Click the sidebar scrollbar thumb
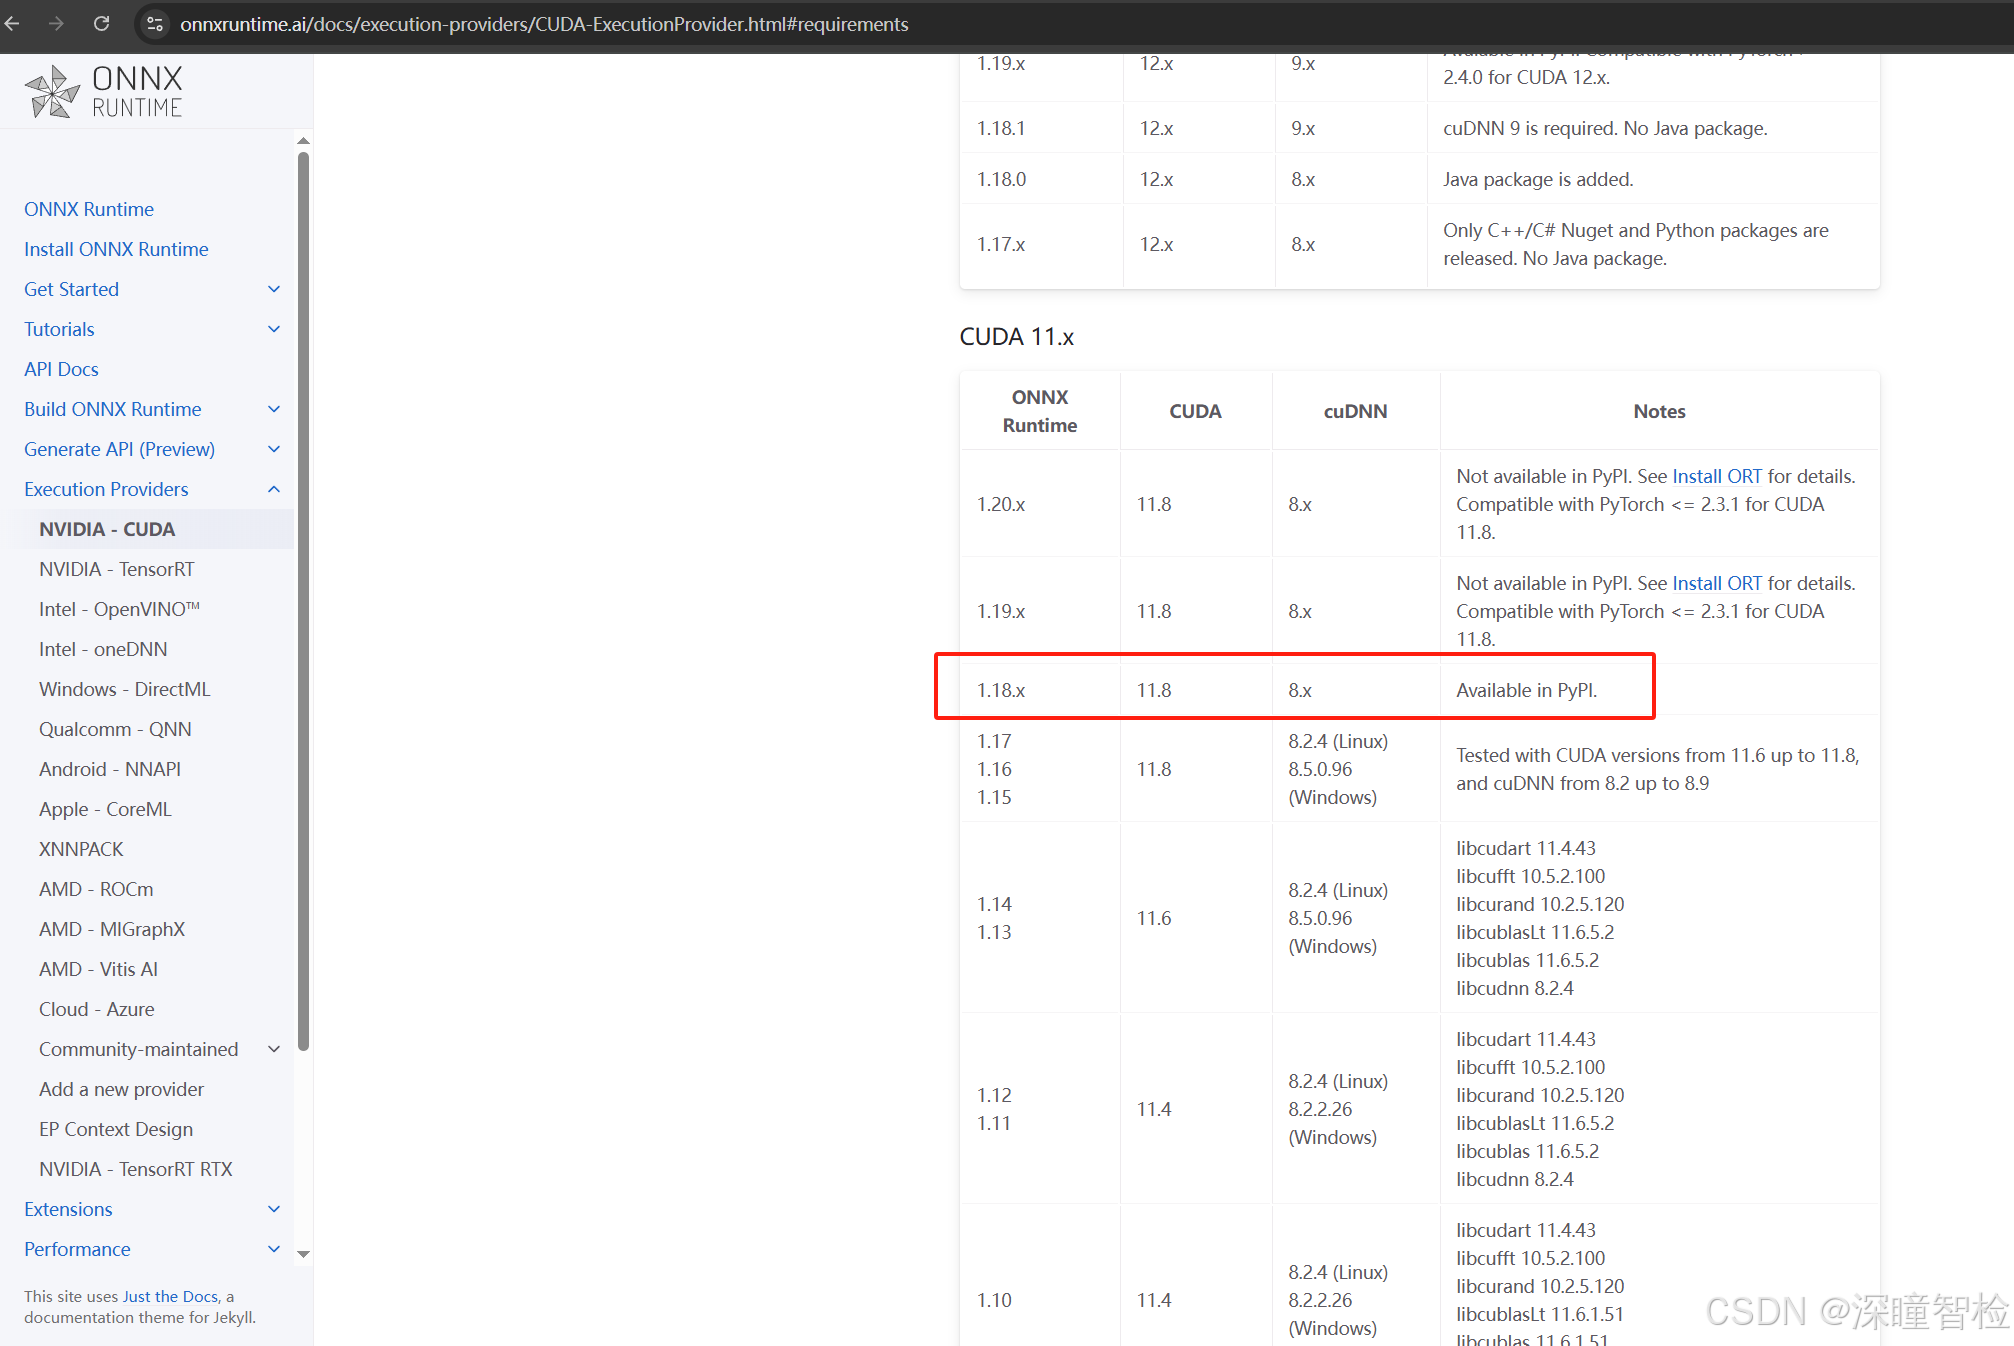The height and width of the screenshot is (1346, 2014). pyautogui.click(x=303, y=600)
